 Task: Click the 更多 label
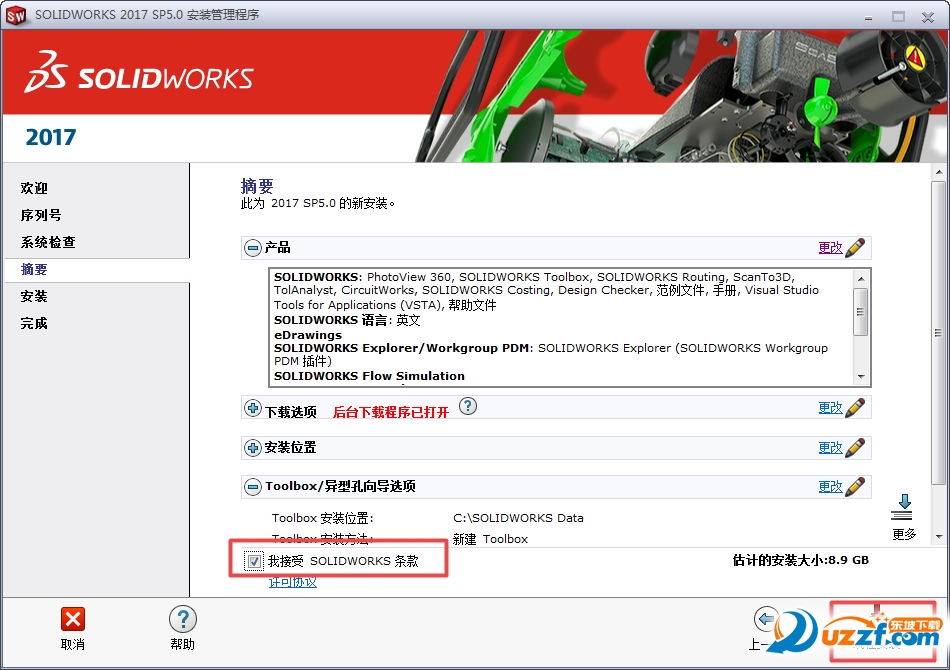[904, 534]
